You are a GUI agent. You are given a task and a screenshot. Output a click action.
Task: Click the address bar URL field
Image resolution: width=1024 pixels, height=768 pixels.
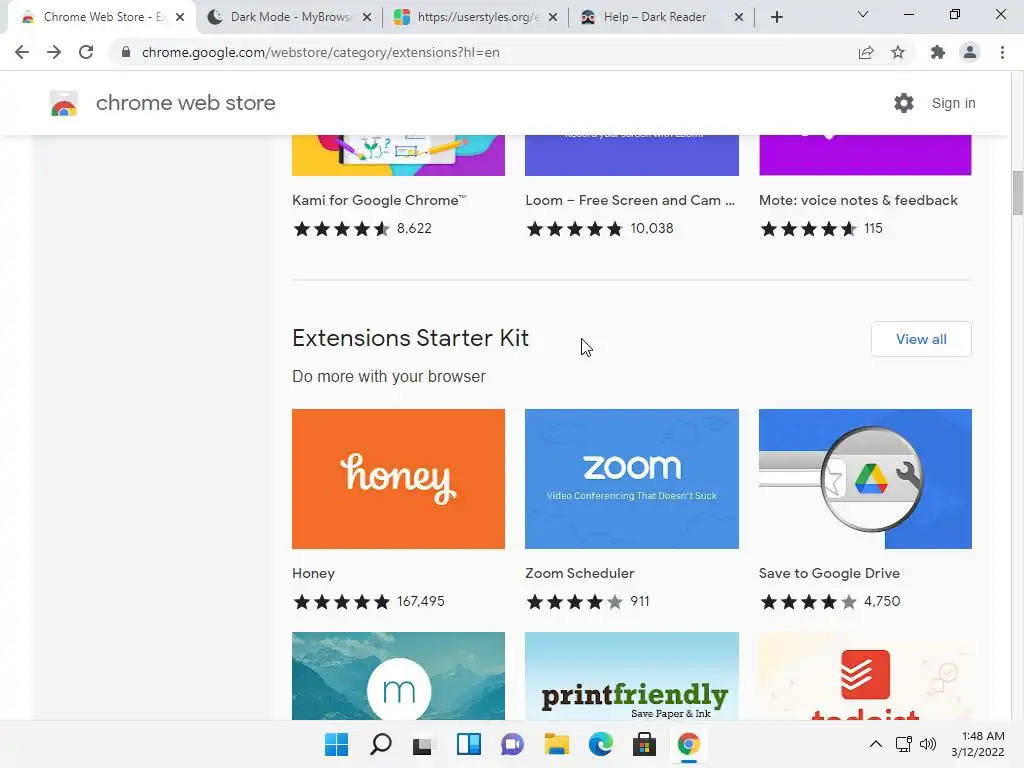coord(483,52)
